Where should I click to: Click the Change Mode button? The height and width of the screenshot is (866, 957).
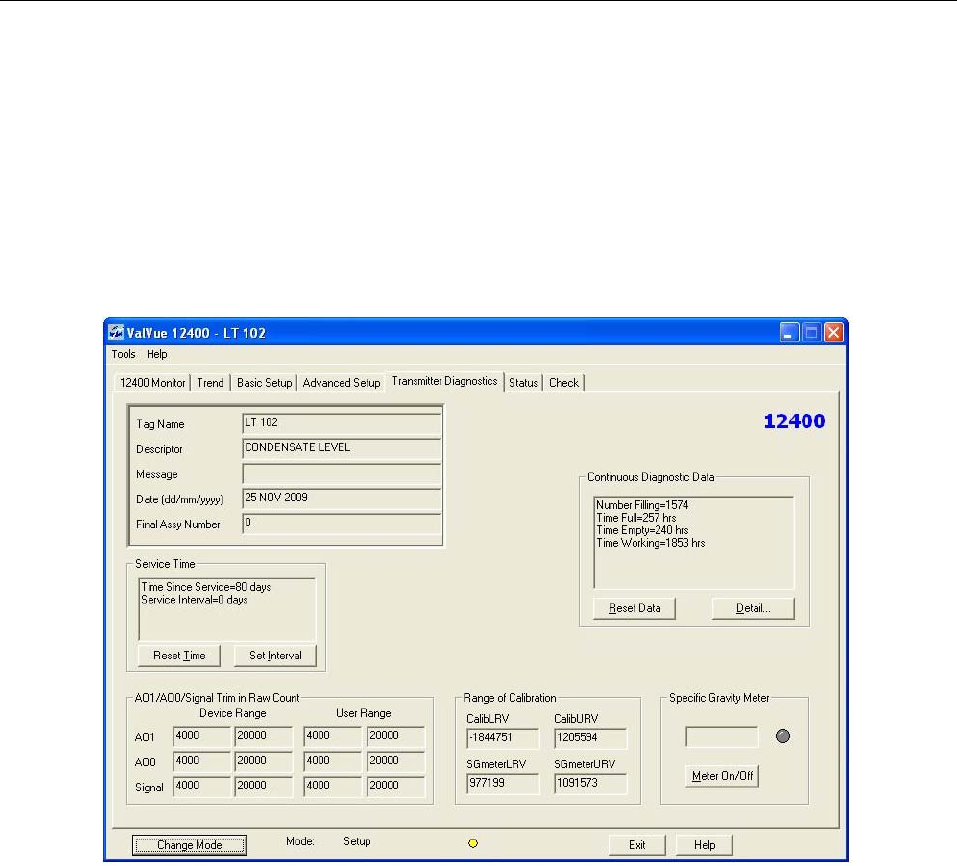click(x=189, y=845)
